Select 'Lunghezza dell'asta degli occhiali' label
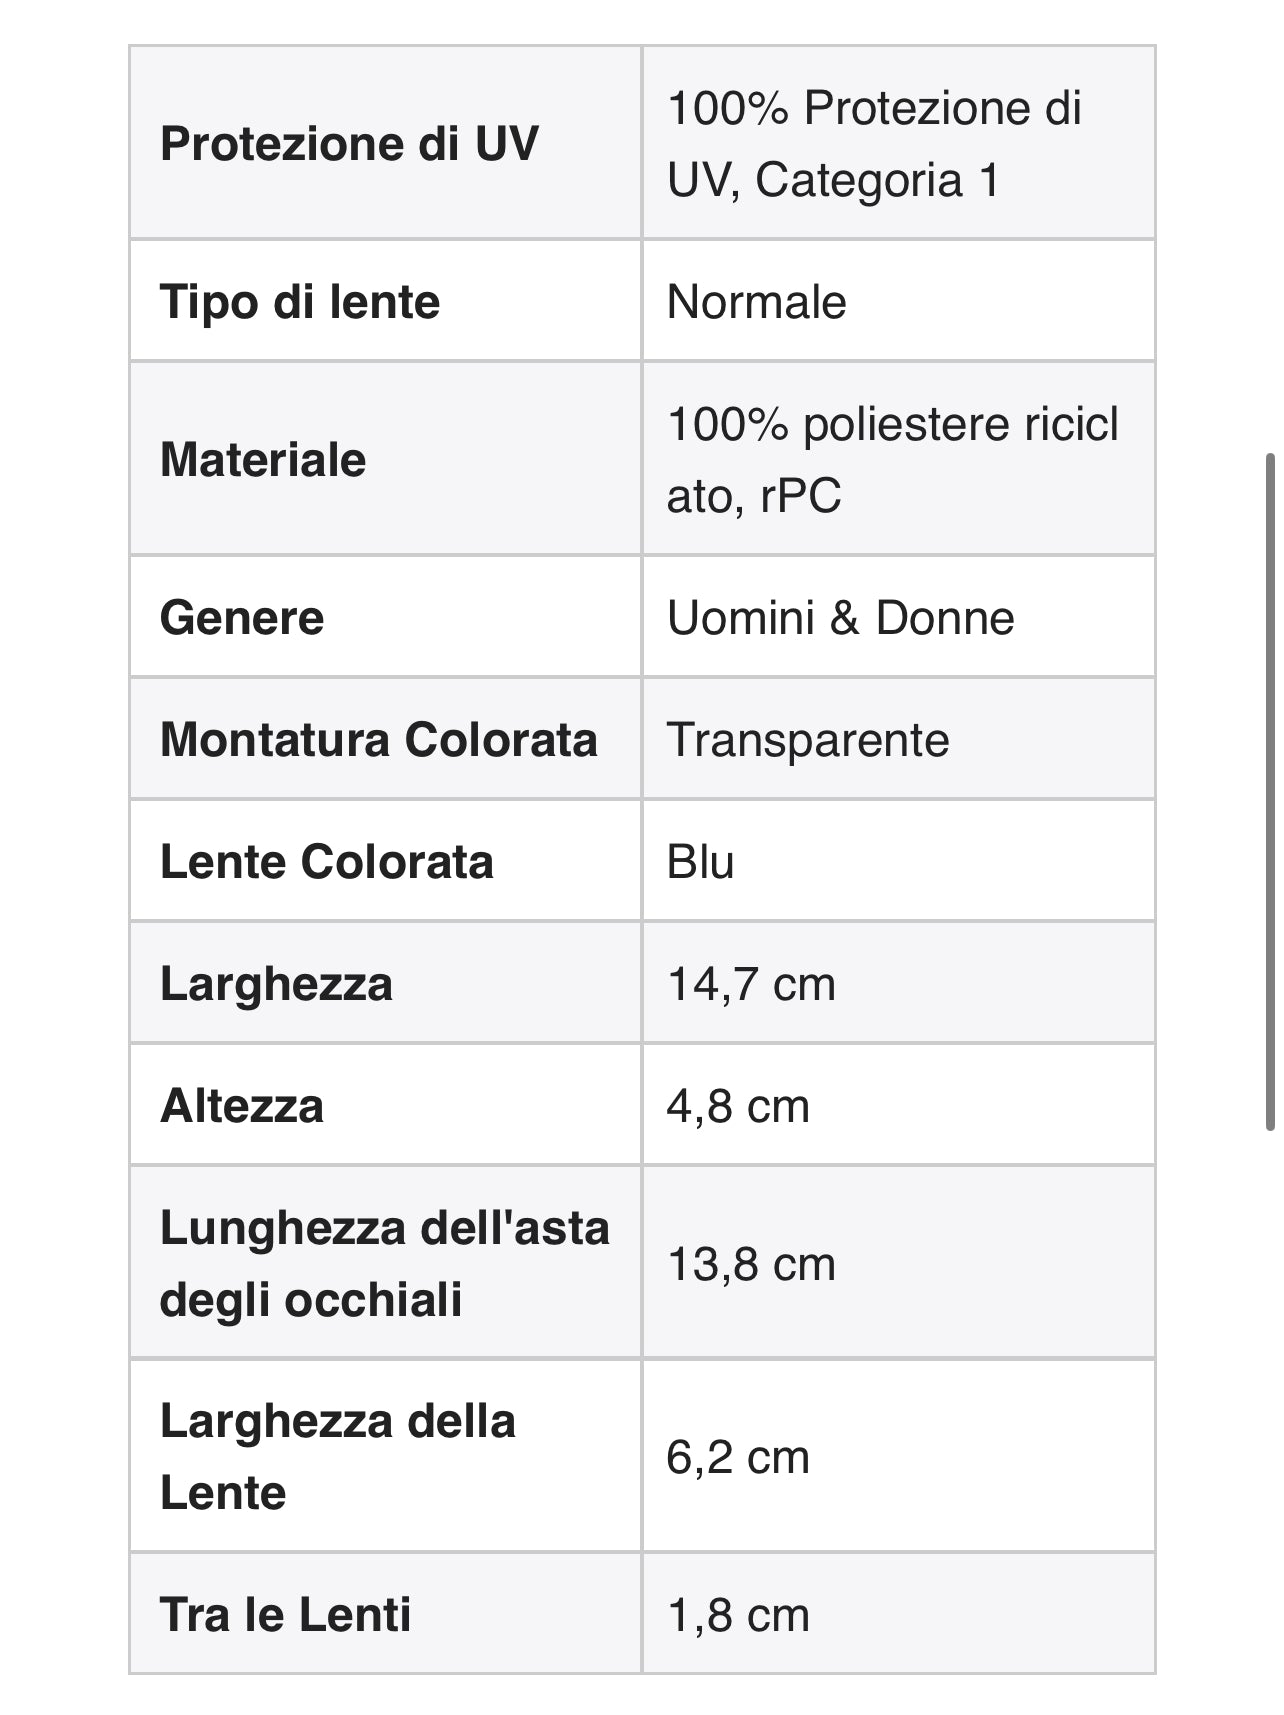The image size is (1284, 1715). pyautogui.click(x=385, y=1263)
